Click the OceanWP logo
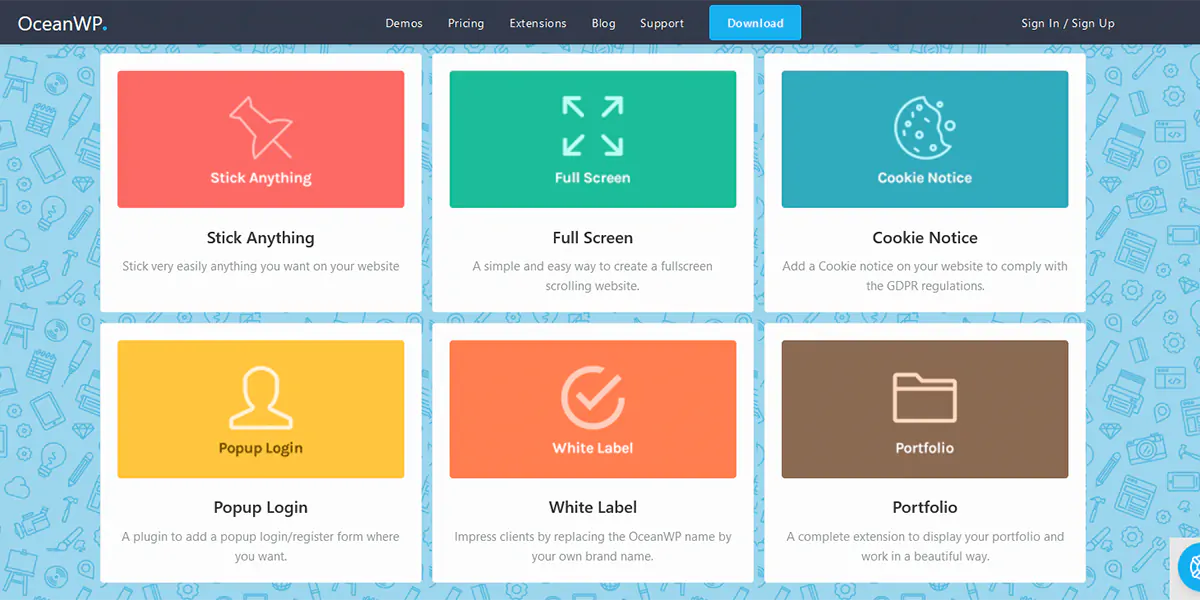This screenshot has height=600, width=1200. pyautogui.click(x=62, y=23)
